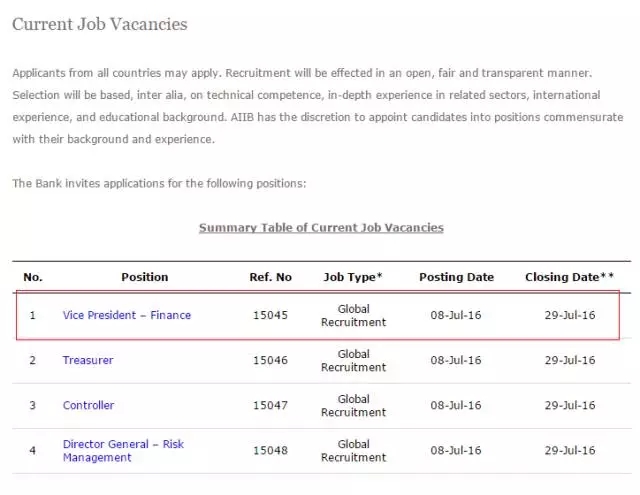Click the Current Job Vacancies page heading
The width and height of the screenshot is (640, 495).
[x=99, y=24]
